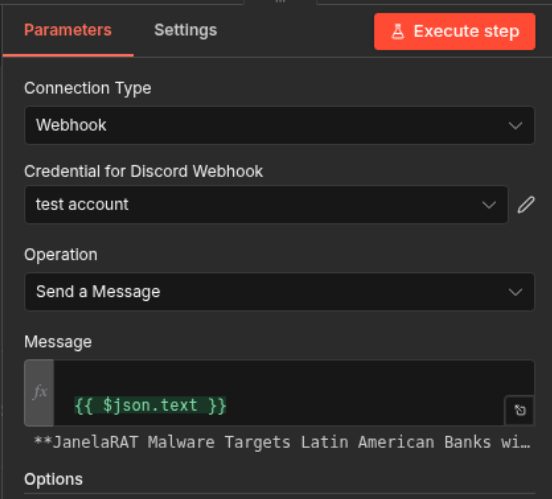
Task: Click the Options section heading
Action: click(x=54, y=479)
